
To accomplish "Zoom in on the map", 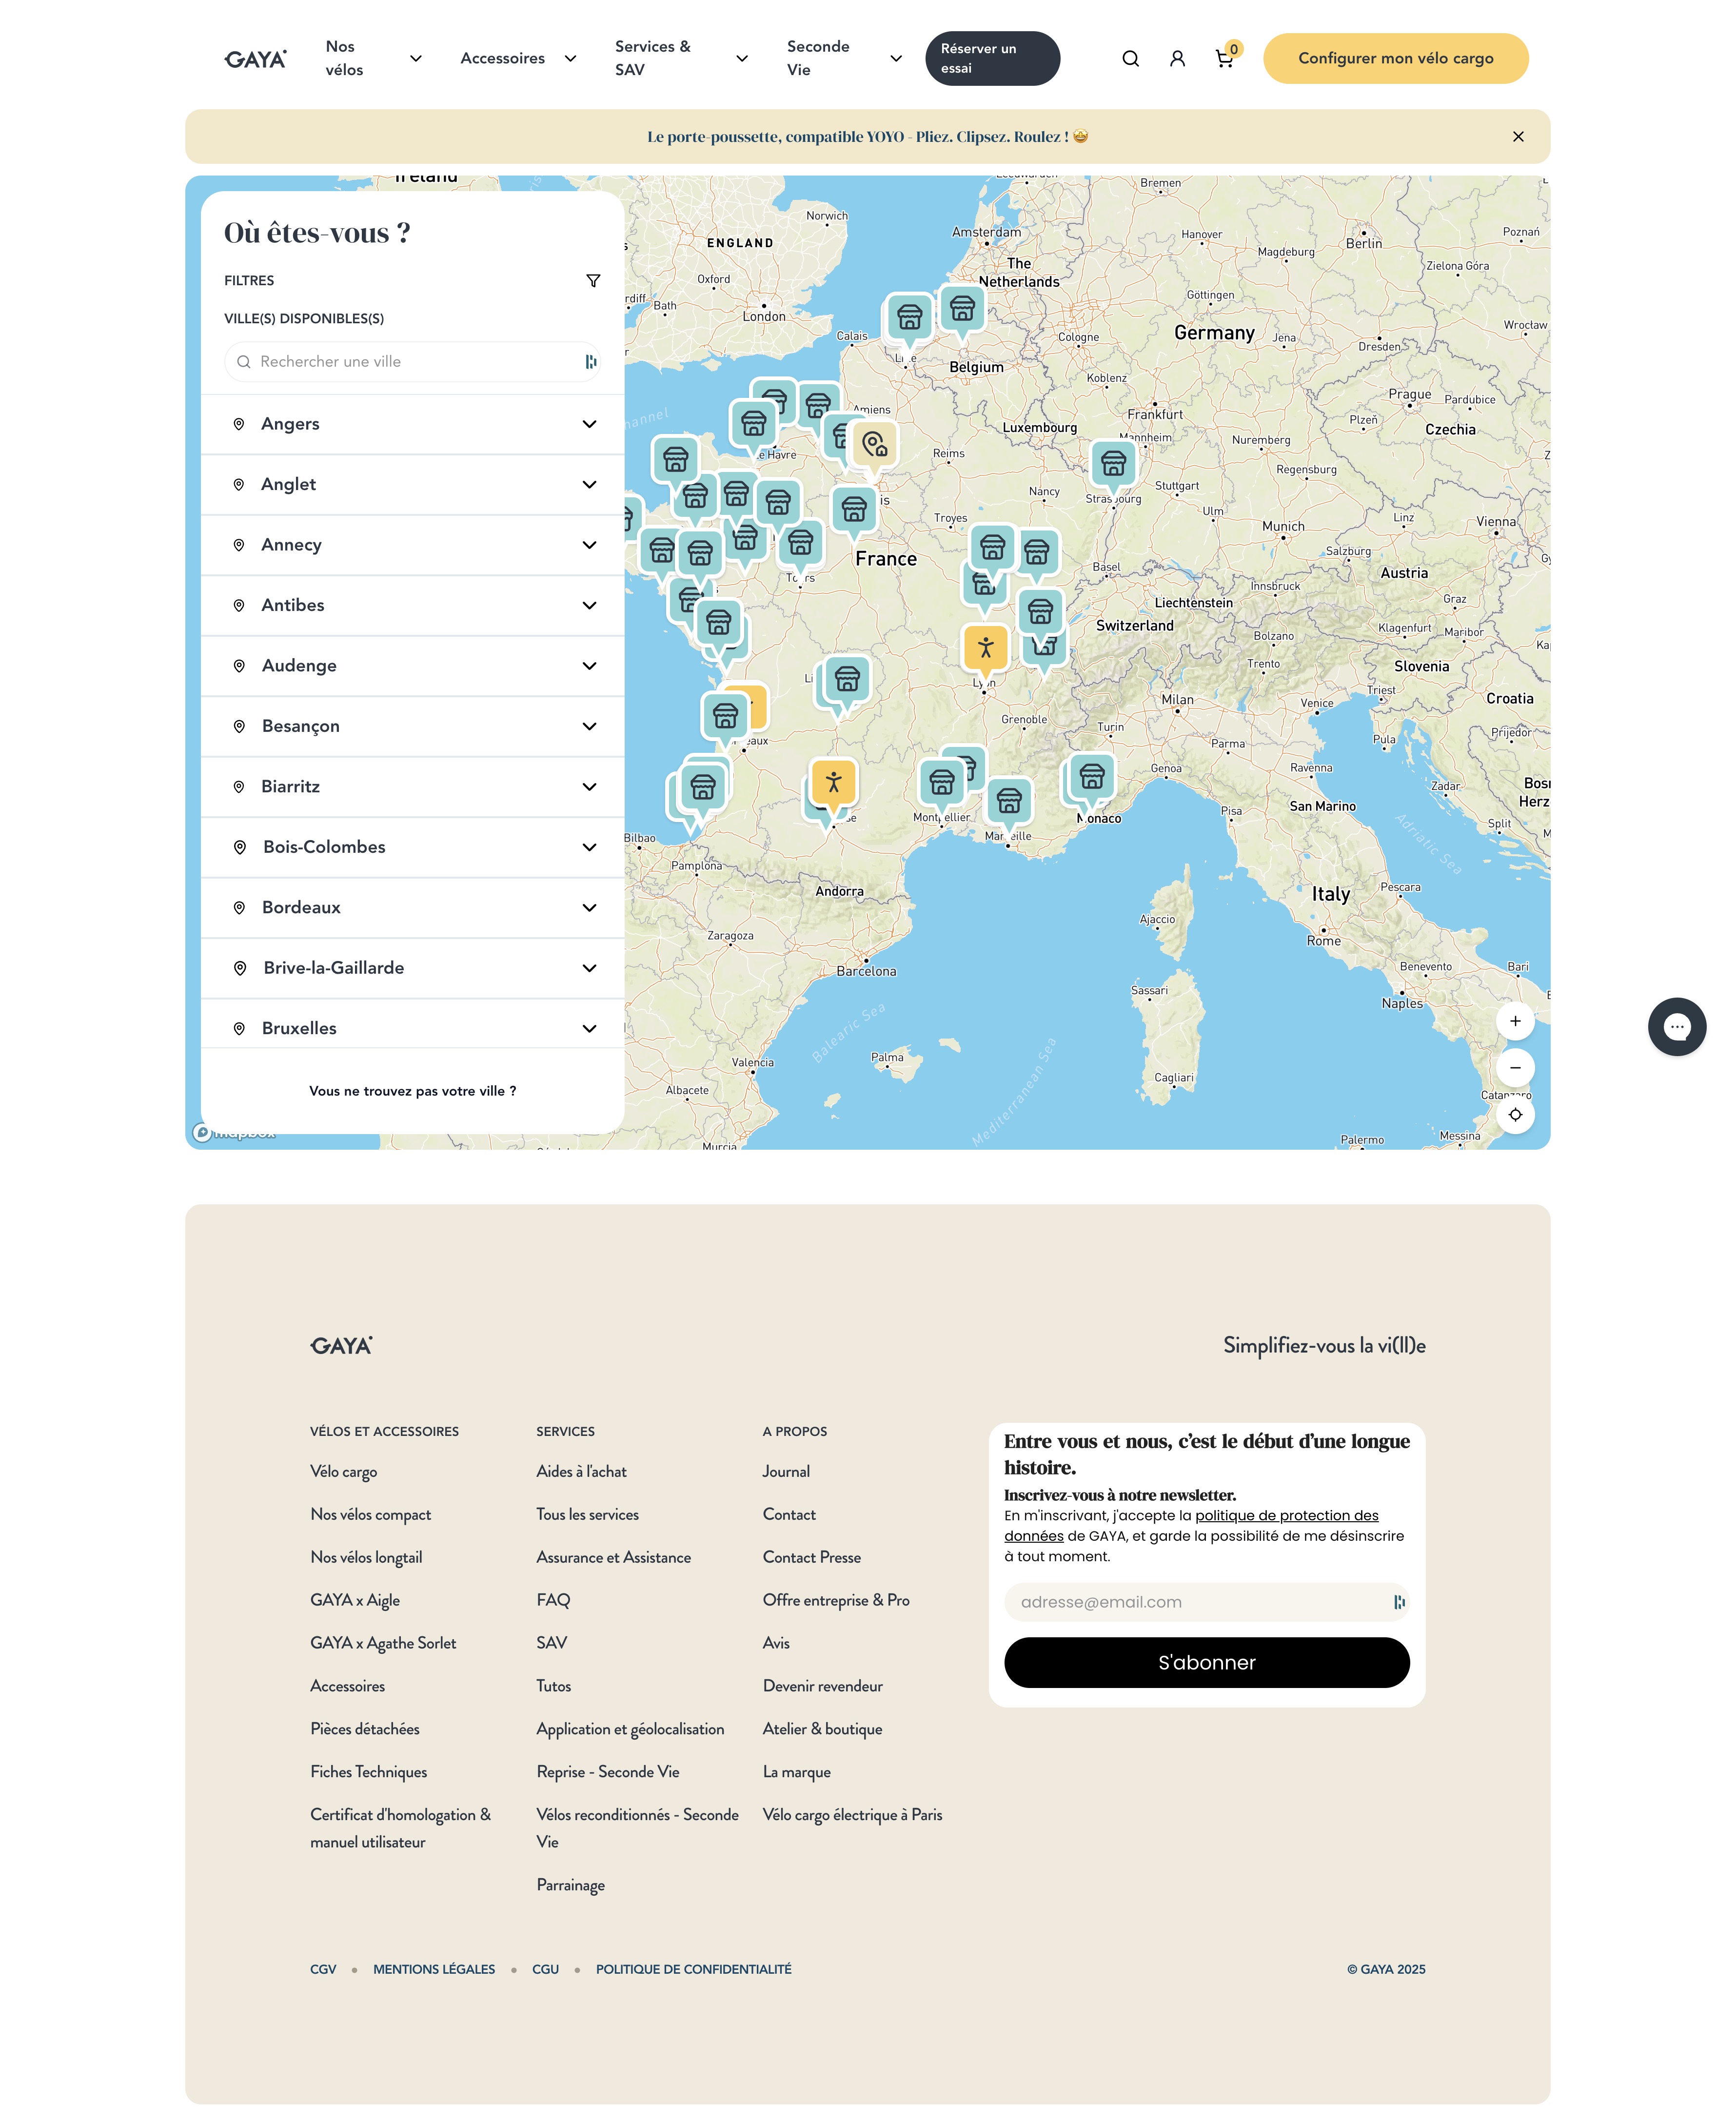I will pyautogui.click(x=1515, y=1021).
